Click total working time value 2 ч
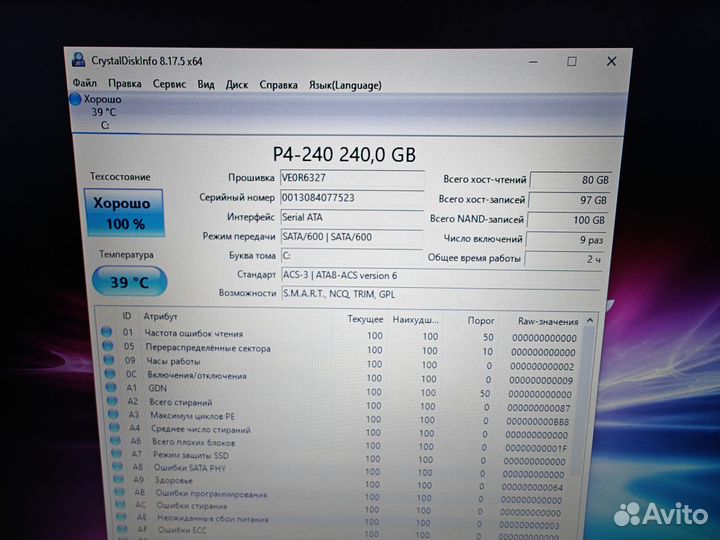 [x=565, y=259]
